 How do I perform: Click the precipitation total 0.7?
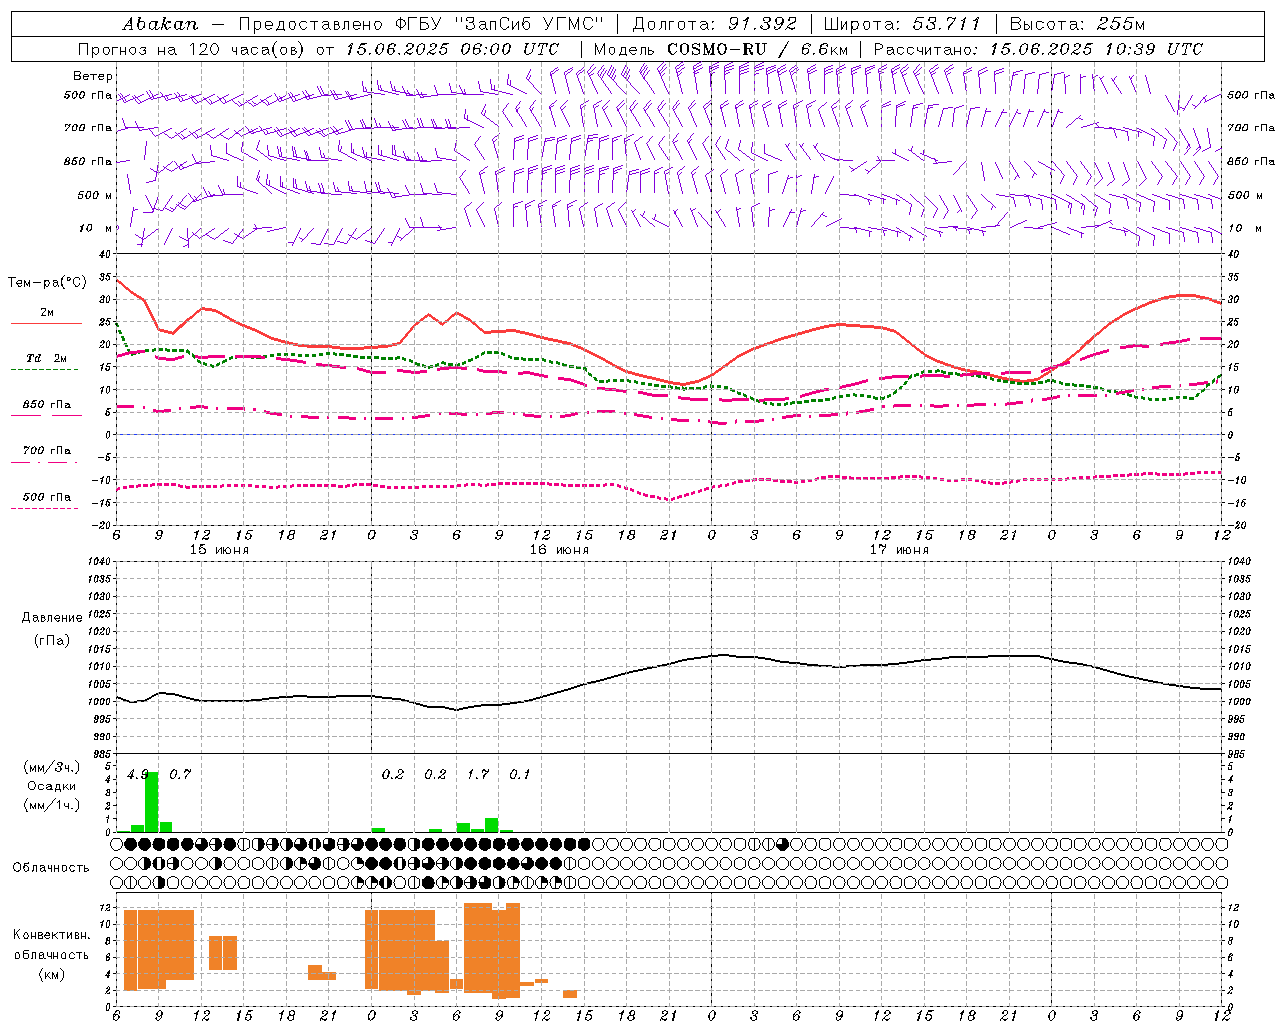coord(180,775)
